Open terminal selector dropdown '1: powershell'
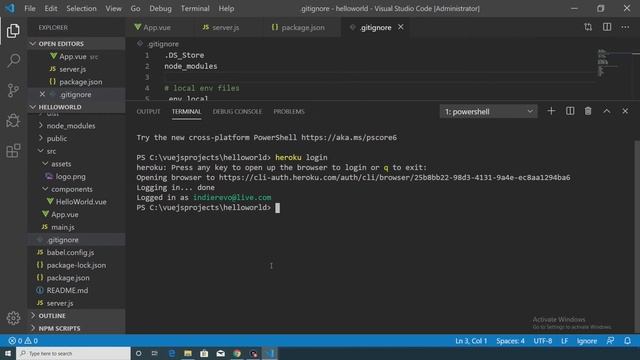The width and height of the screenshot is (640, 360). [x=489, y=111]
